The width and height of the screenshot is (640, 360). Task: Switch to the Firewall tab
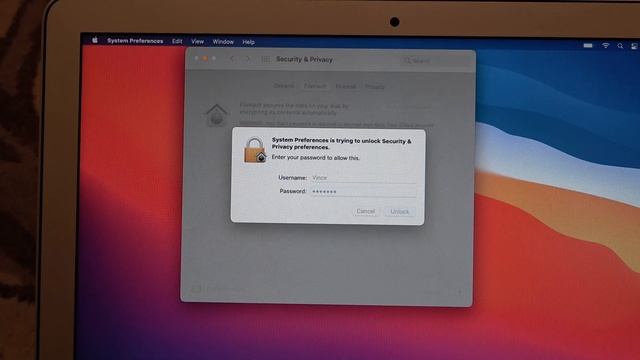pos(346,87)
